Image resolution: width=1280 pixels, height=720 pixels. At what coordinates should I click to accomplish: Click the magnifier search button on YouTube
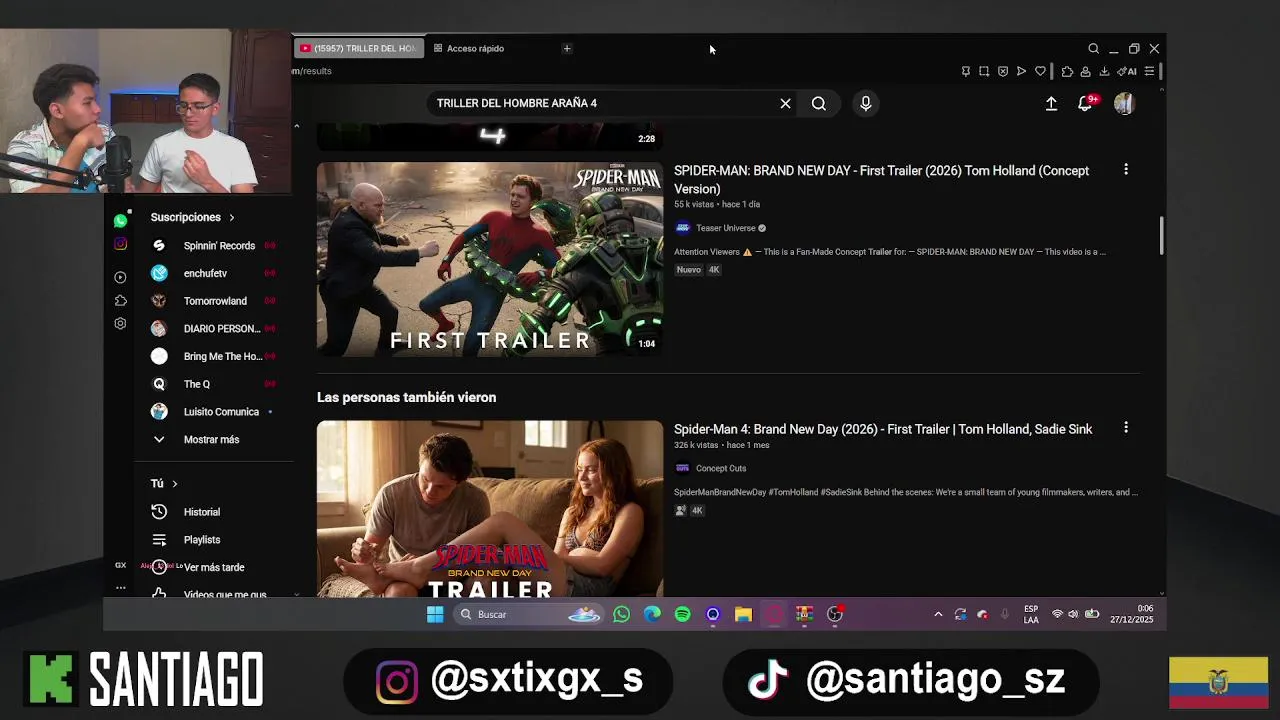(819, 103)
